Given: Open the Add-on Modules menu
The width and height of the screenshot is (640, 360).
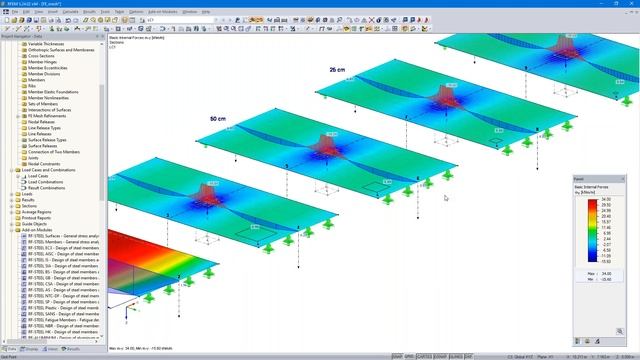Looking at the screenshot, I should click(162, 12).
